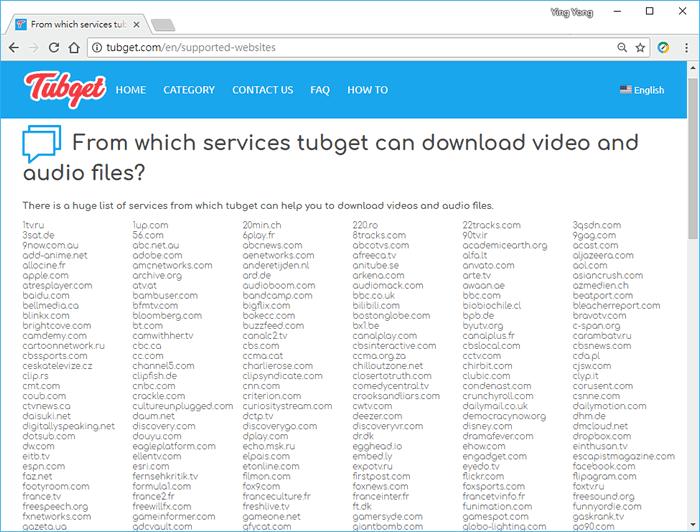Go to the browser home page icon
Screen dimensions: 700x532
pos(74,47)
